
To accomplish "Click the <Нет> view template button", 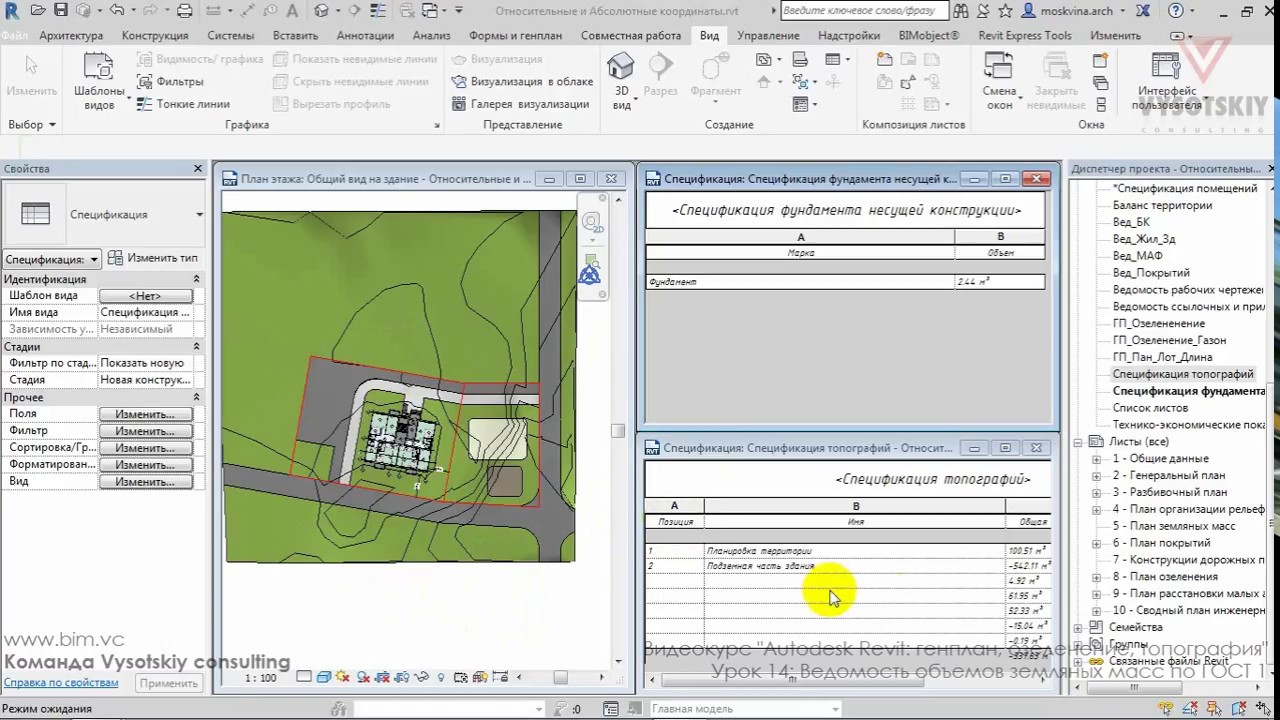I will (x=145, y=296).
